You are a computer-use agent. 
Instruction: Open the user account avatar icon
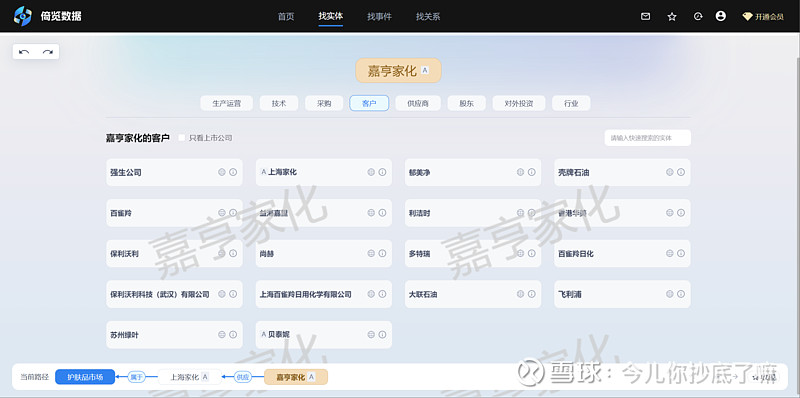(720, 16)
